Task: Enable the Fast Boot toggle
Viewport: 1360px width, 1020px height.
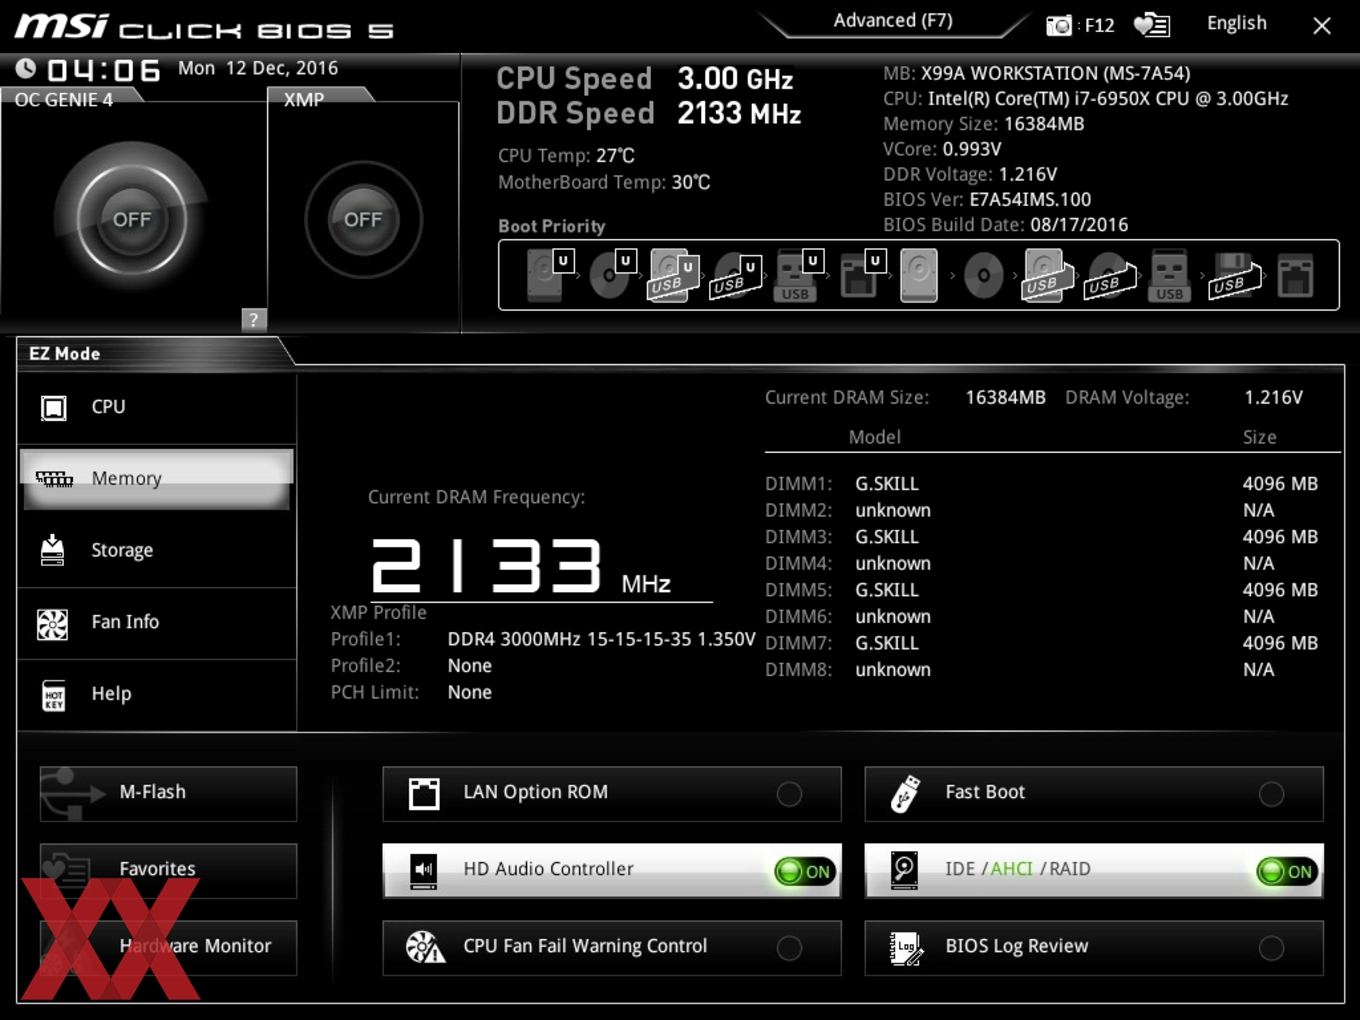Action: pos(1271,794)
